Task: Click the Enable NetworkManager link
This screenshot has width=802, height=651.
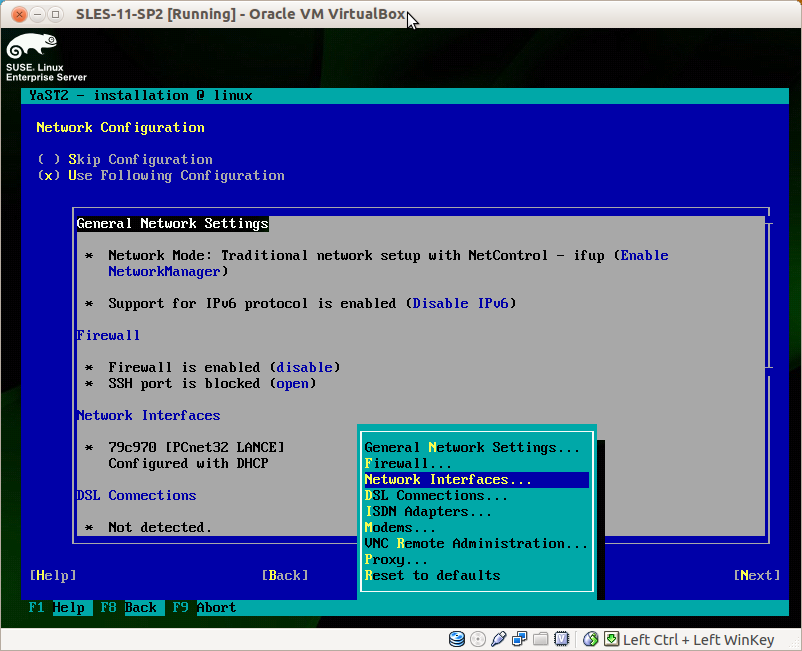Action: 644,255
